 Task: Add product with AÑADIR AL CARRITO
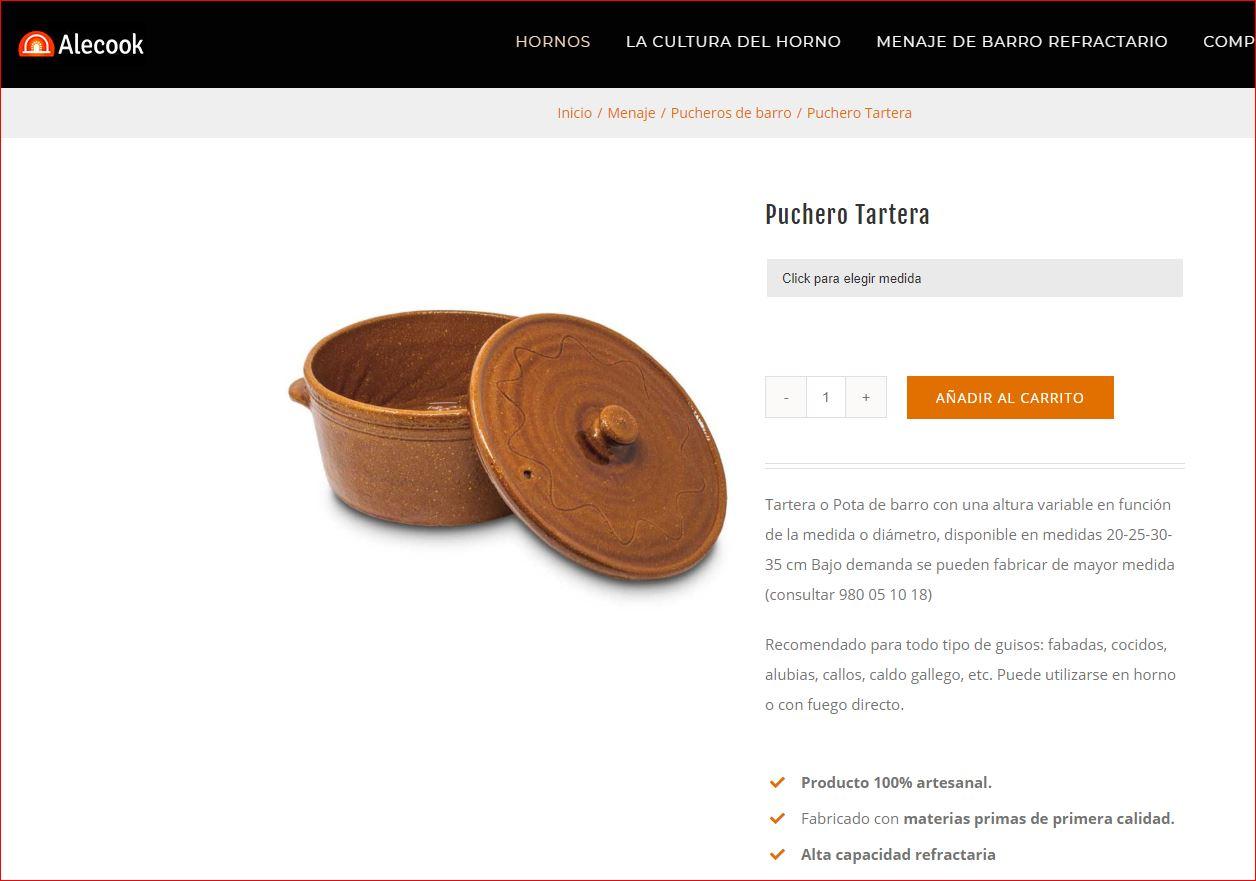tap(1010, 397)
